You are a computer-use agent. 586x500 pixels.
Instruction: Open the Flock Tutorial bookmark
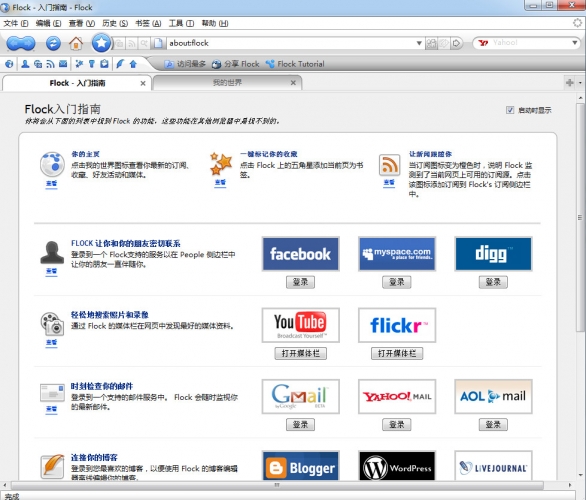click(x=295, y=64)
